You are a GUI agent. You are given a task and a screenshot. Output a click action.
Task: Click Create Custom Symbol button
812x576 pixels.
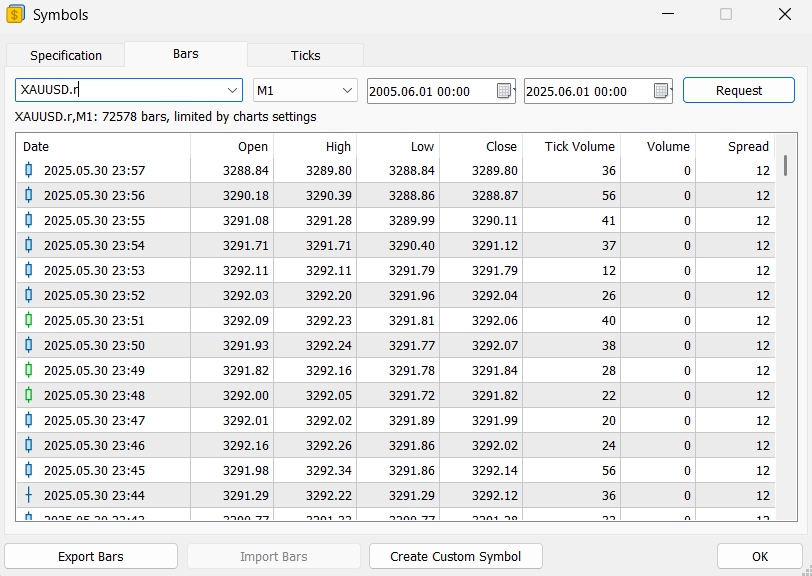(x=456, y=556)
